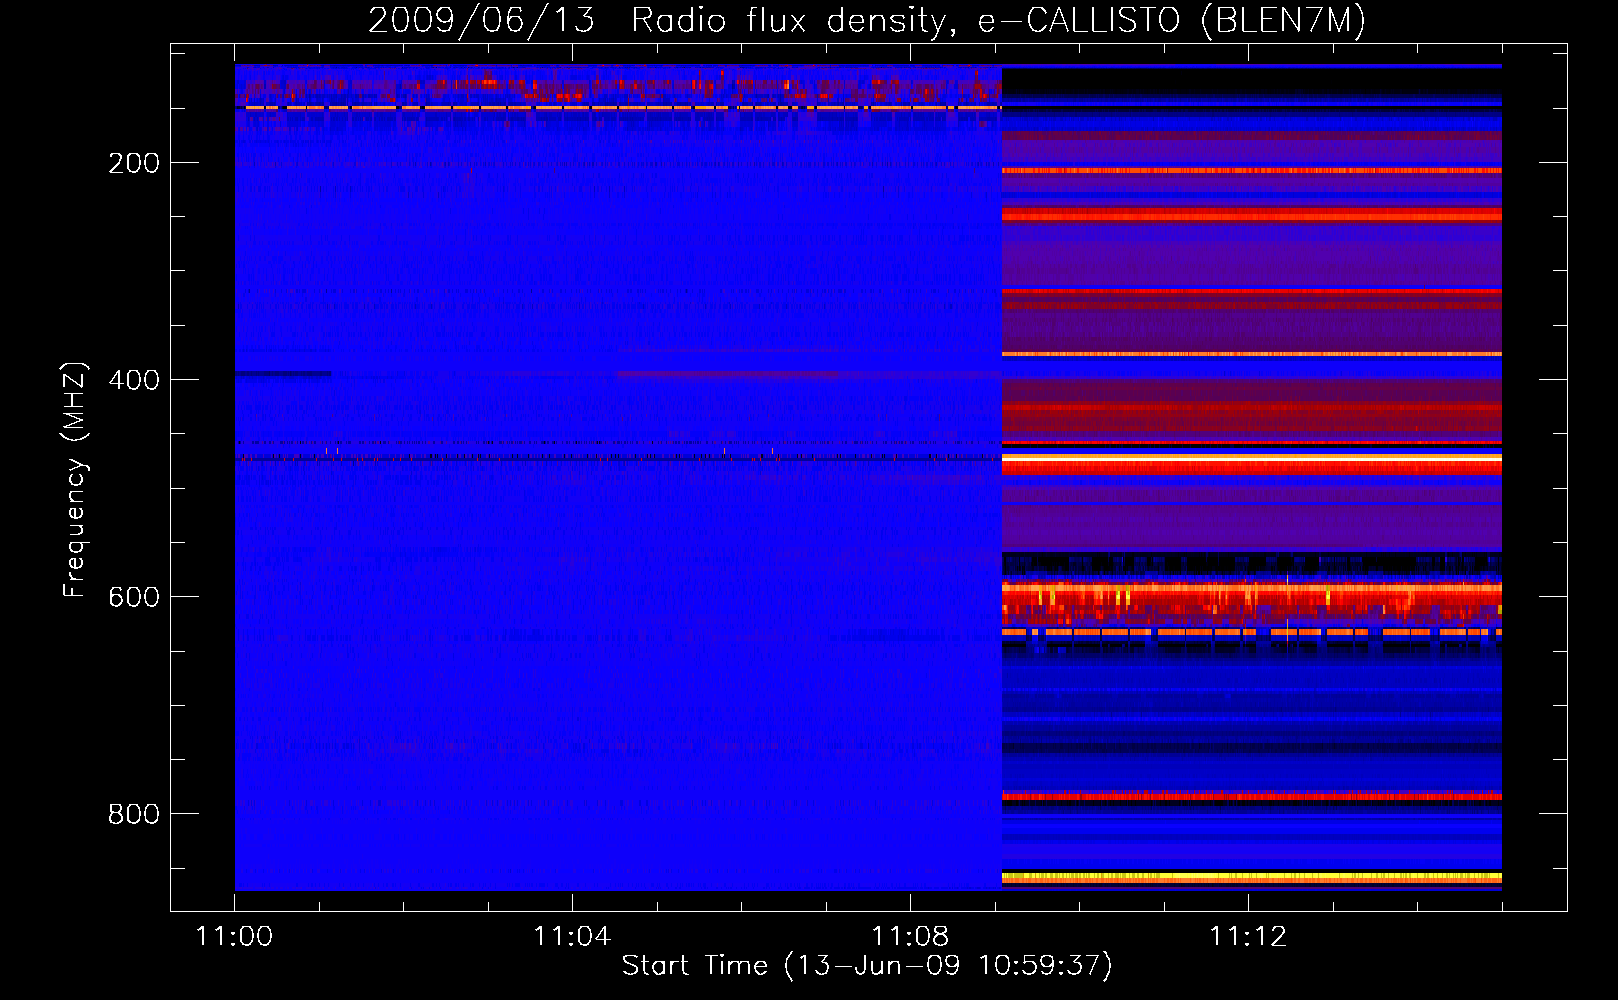Click the plot title with date 2009/06/13
1618x1000 pixels.
click(x=867, y=20)
